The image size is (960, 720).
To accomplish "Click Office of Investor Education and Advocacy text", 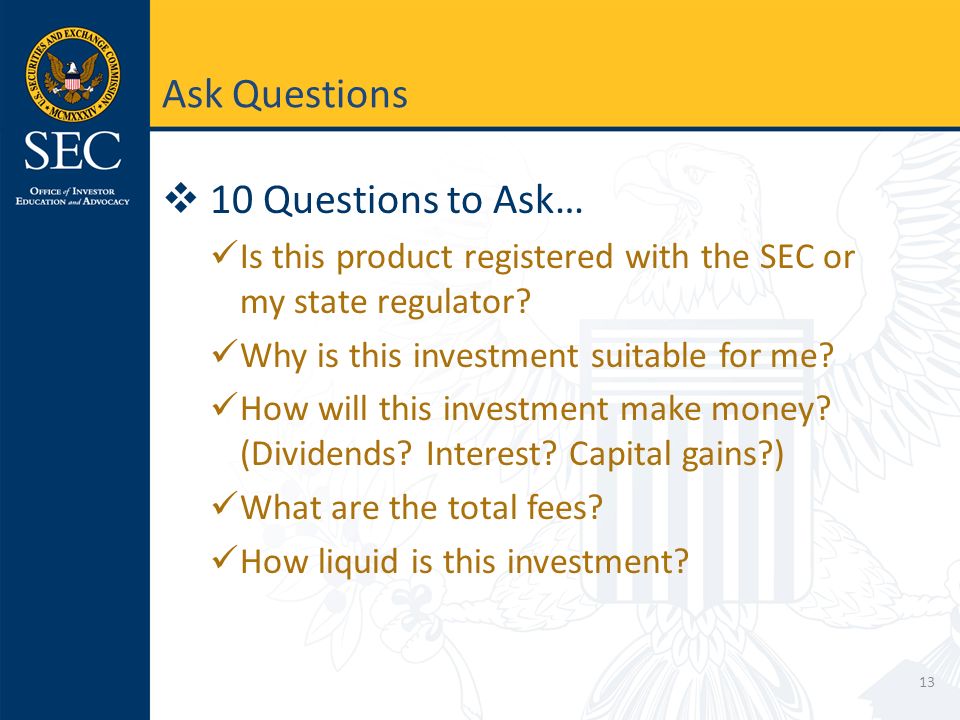I will coord(72,196).
